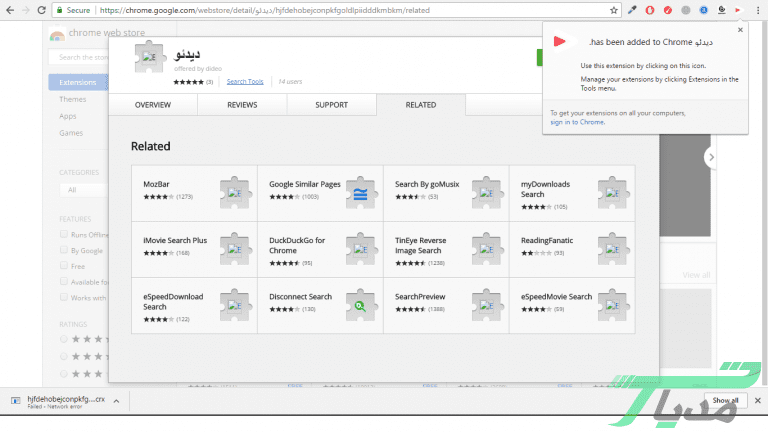Click the Search Tools category link

pyautogui.click(x=245, y=82)
